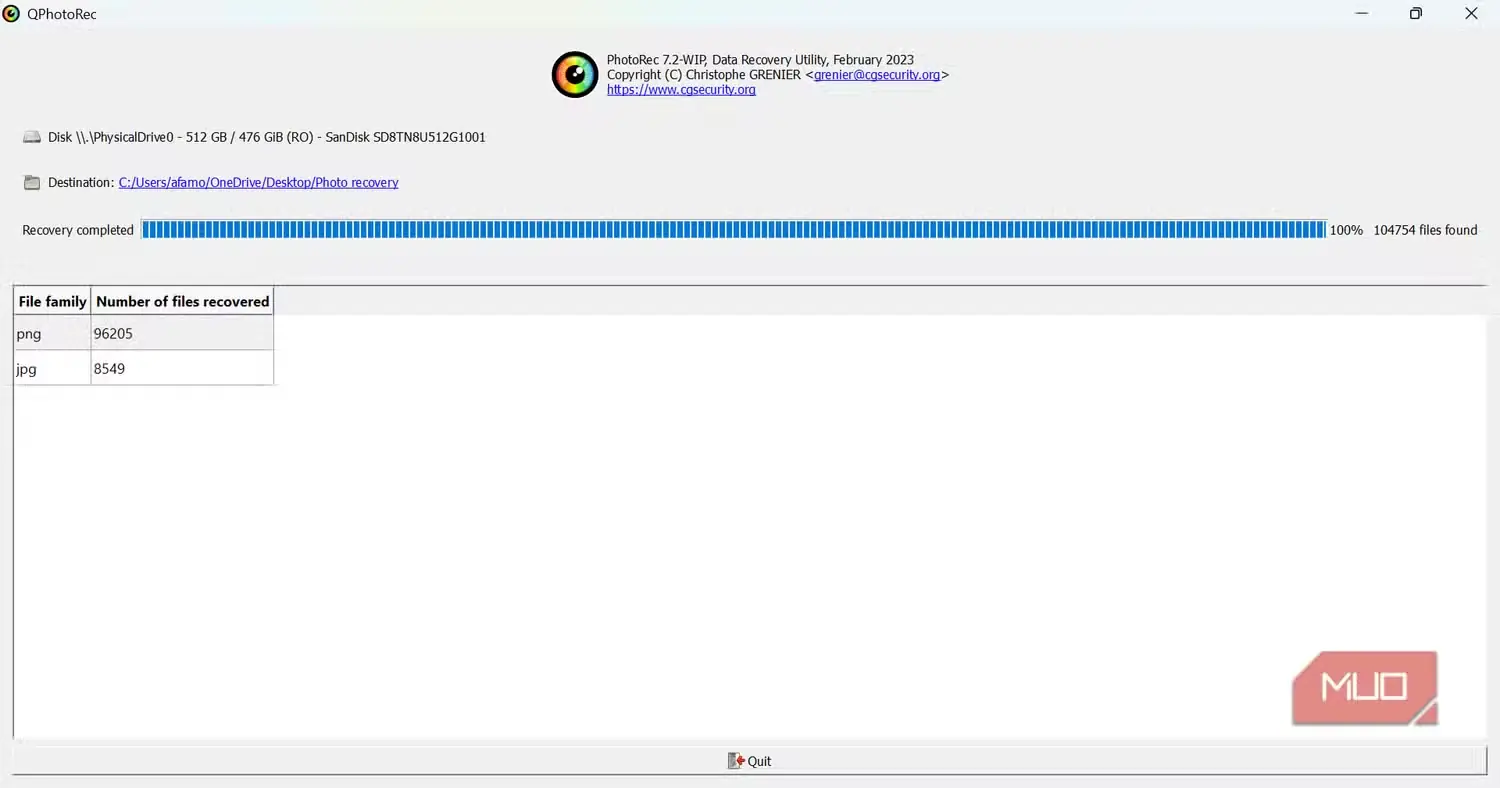Select the 96205 files recovered cell
Image resolution: width=1500 pixels, height=788 pixels.
coord(182,334)
